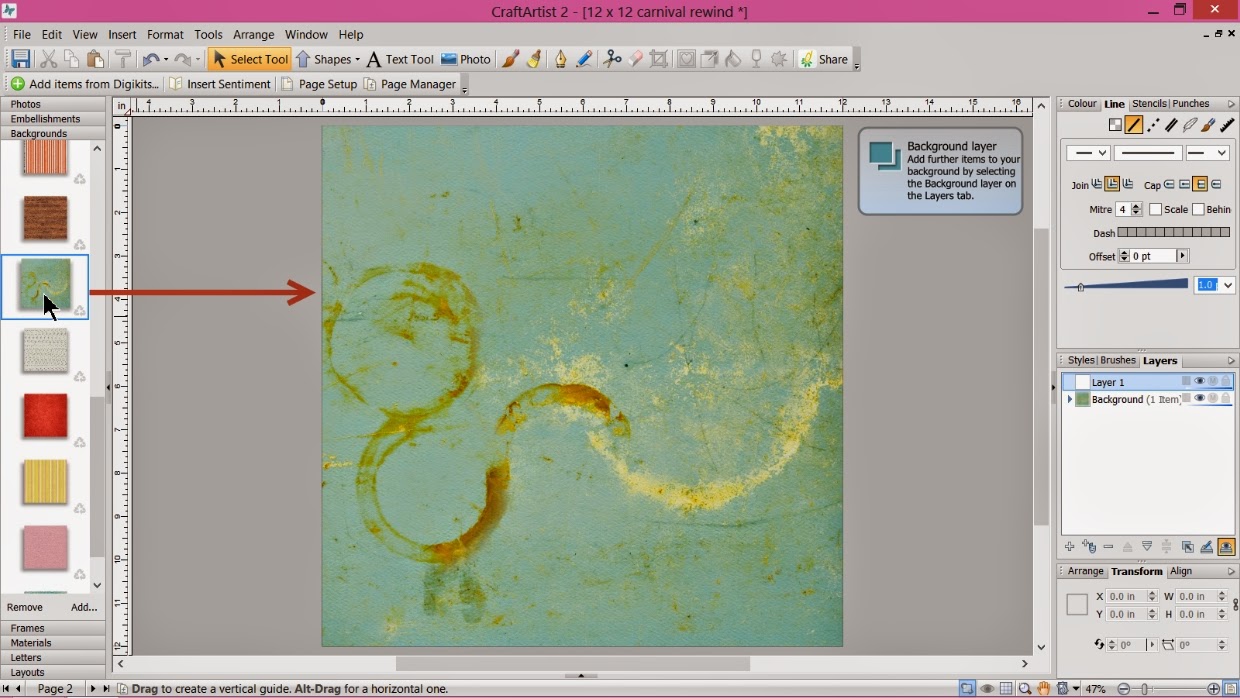Click the Share button

[x=824, y=59]
